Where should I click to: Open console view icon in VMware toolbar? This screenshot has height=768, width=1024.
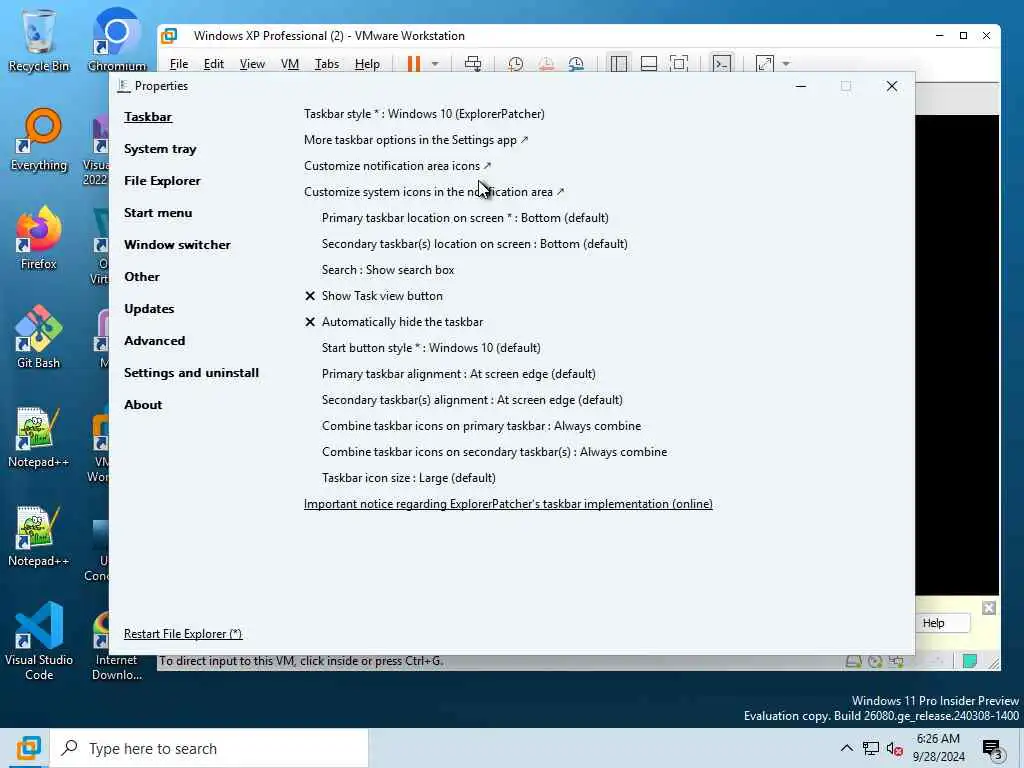click(722, 63)
